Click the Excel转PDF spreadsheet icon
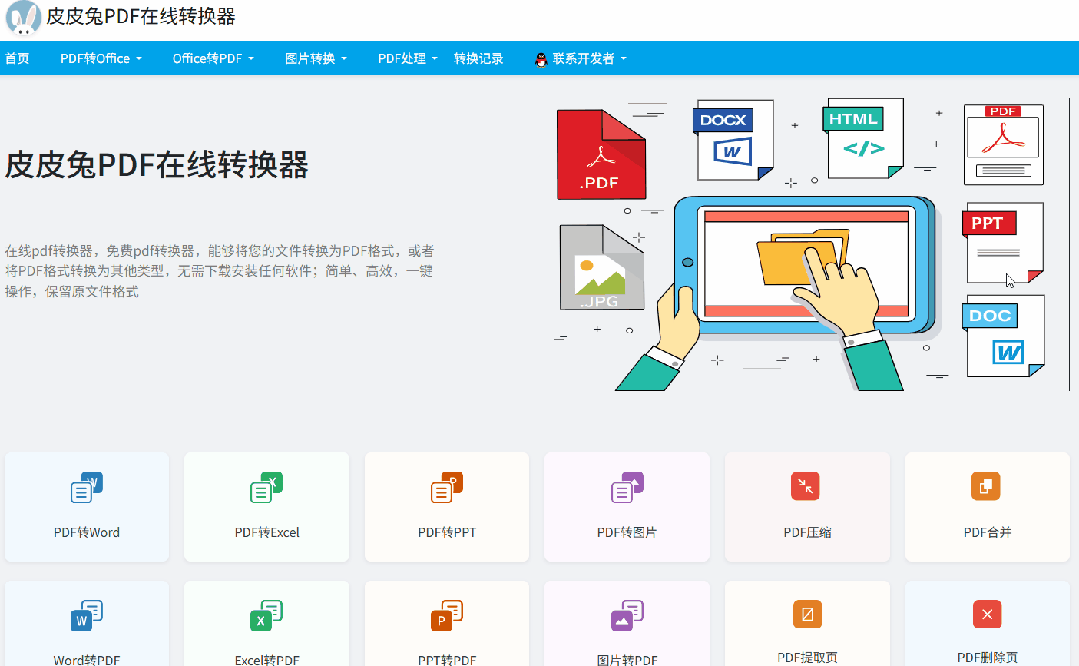 click(267, 614)
